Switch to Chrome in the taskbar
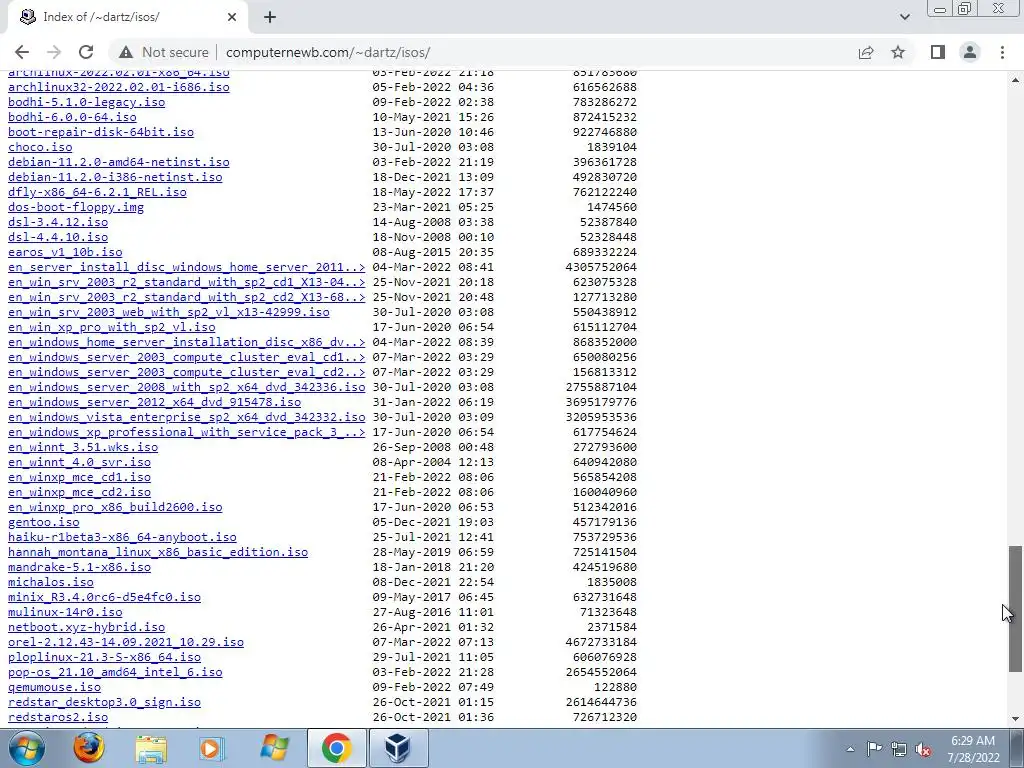 [336, 748]
